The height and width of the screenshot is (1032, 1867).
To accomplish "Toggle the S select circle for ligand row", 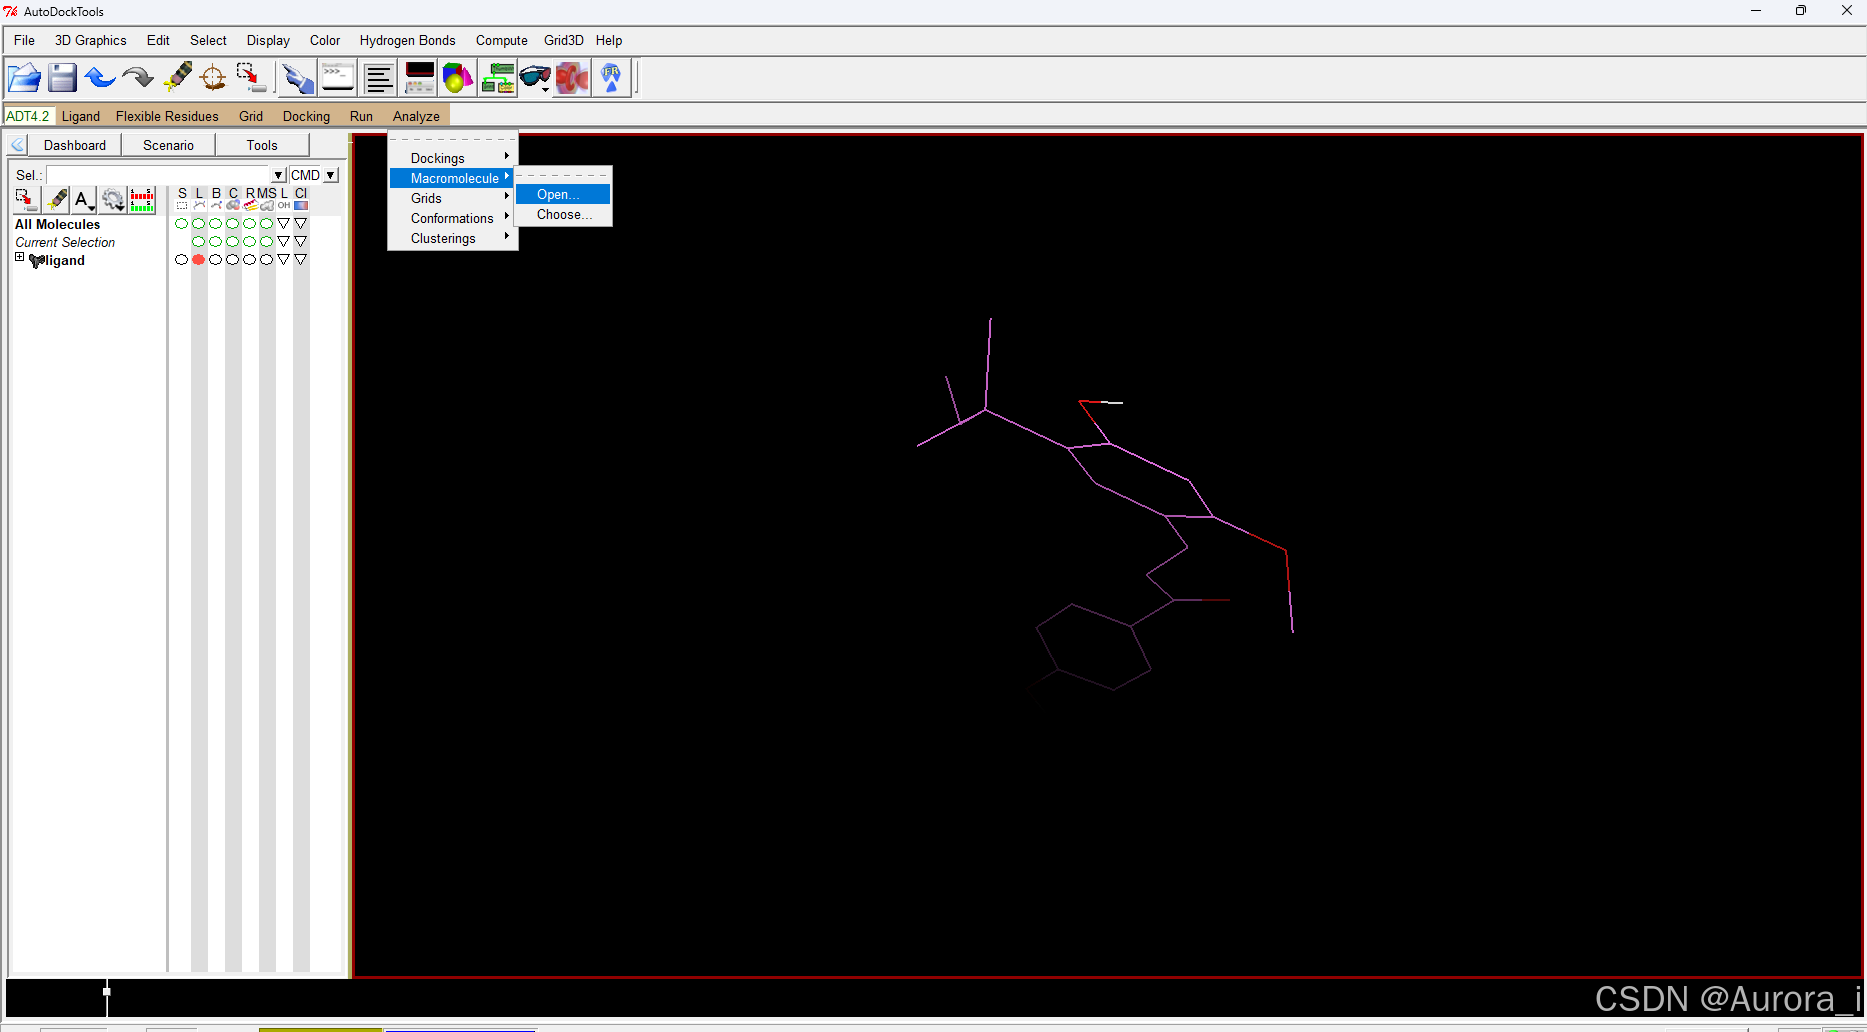I will [x=181, y=260].
